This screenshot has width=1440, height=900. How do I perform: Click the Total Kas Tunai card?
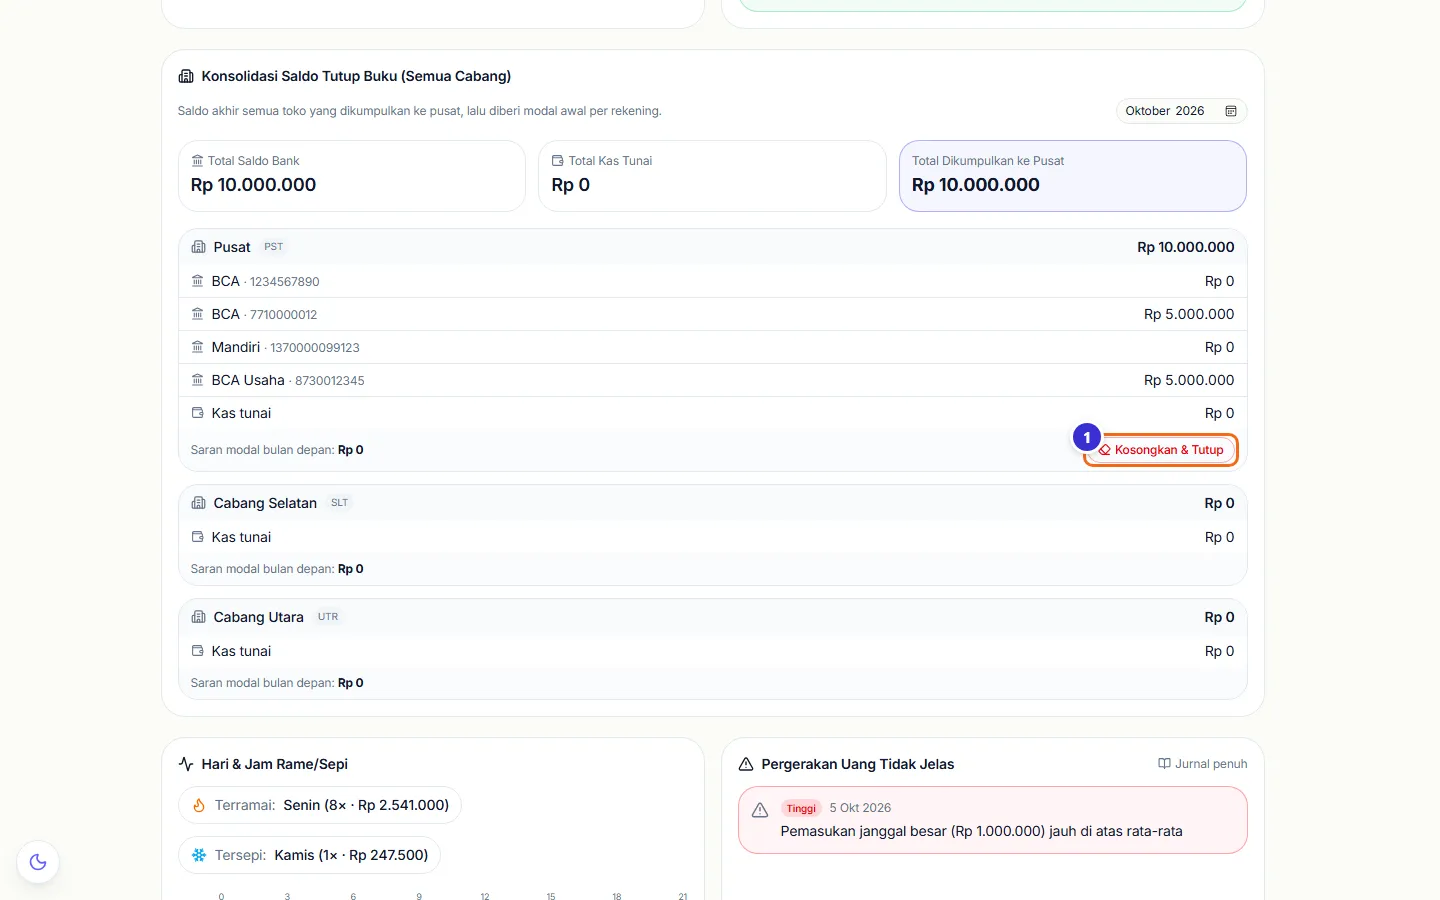pos(712,176)
